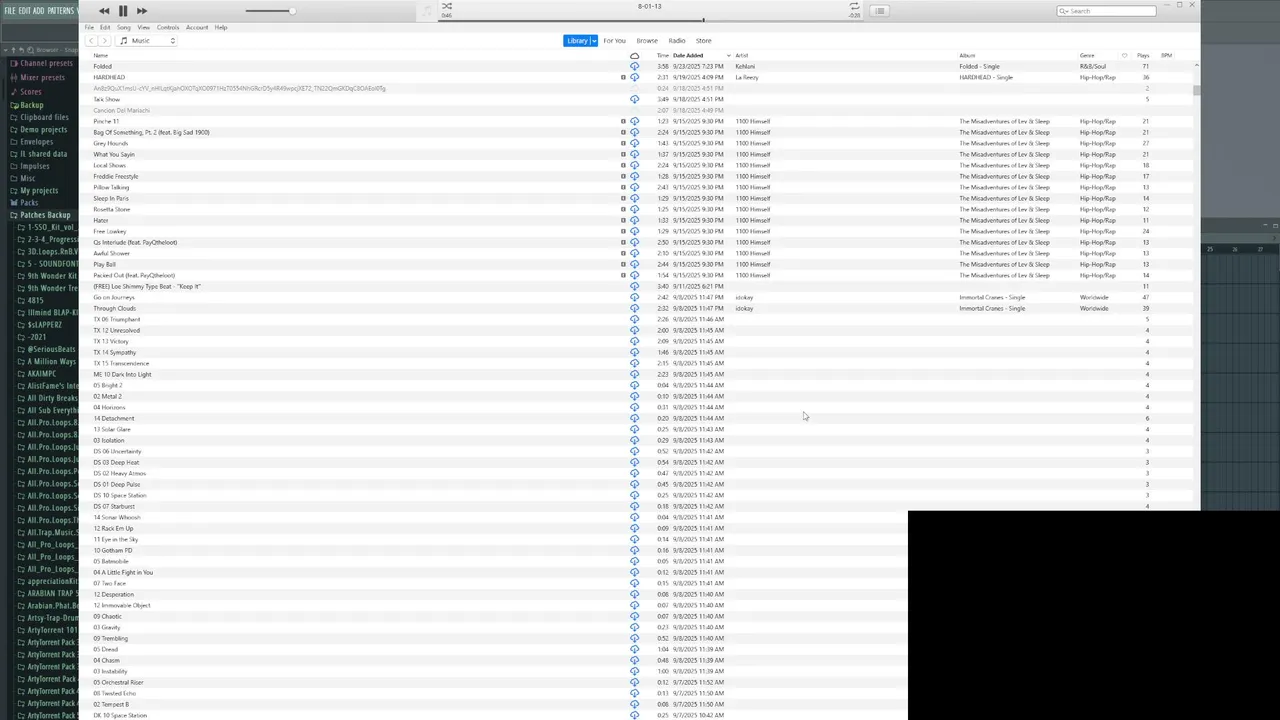1280x720 pixels.
Task: Download 12 Desperation cloud icon
Action: tap(634, 594)
